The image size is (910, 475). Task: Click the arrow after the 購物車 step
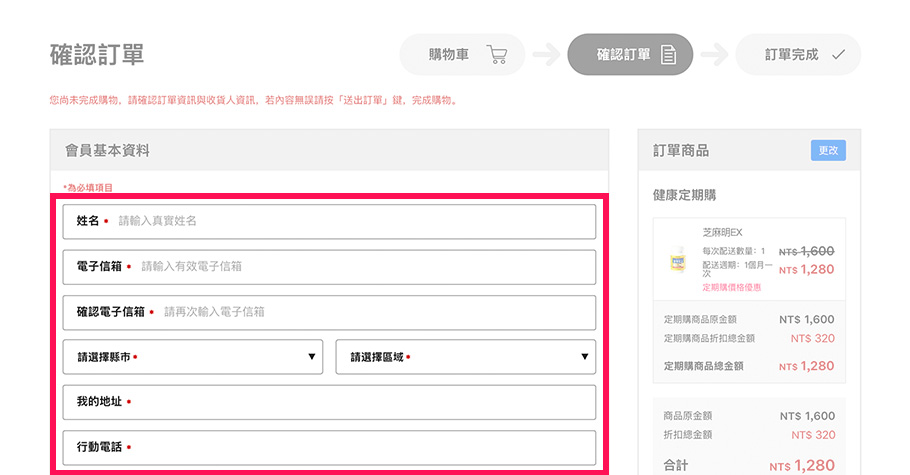coord(545,55)
